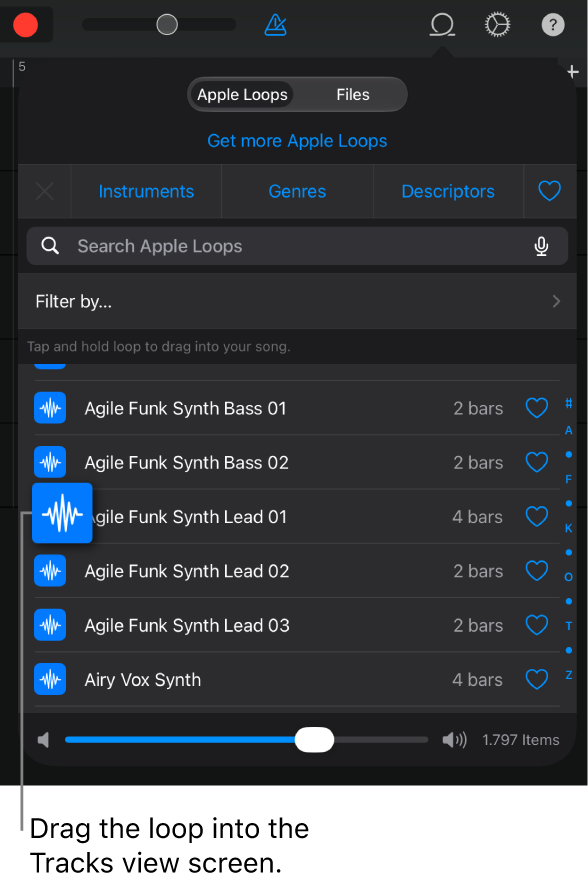Expand the Filter by... row
588x892 pixels.
(x=297, y=301)
